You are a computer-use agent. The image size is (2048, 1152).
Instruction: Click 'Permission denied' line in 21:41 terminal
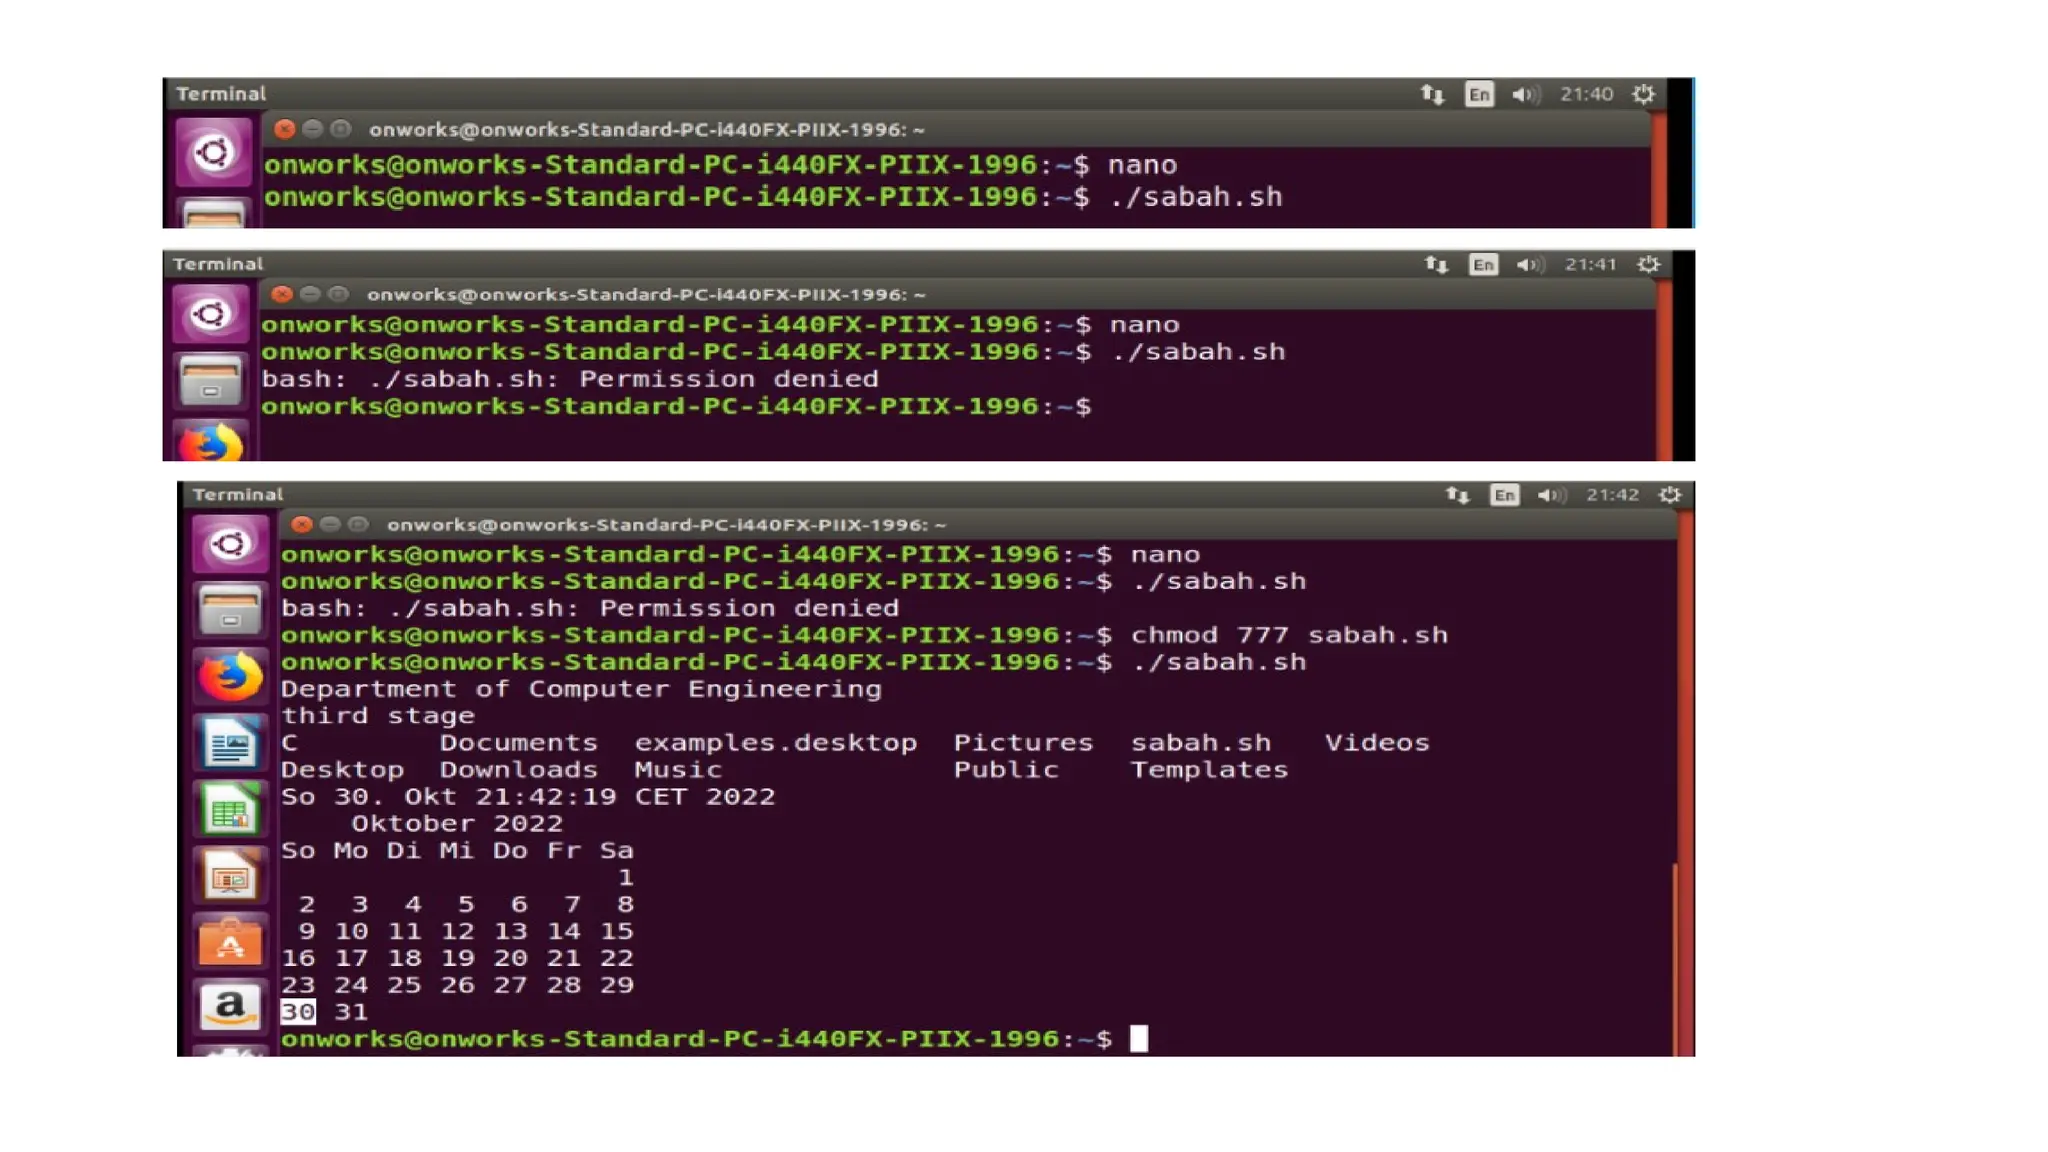click(x=570, y=379)
